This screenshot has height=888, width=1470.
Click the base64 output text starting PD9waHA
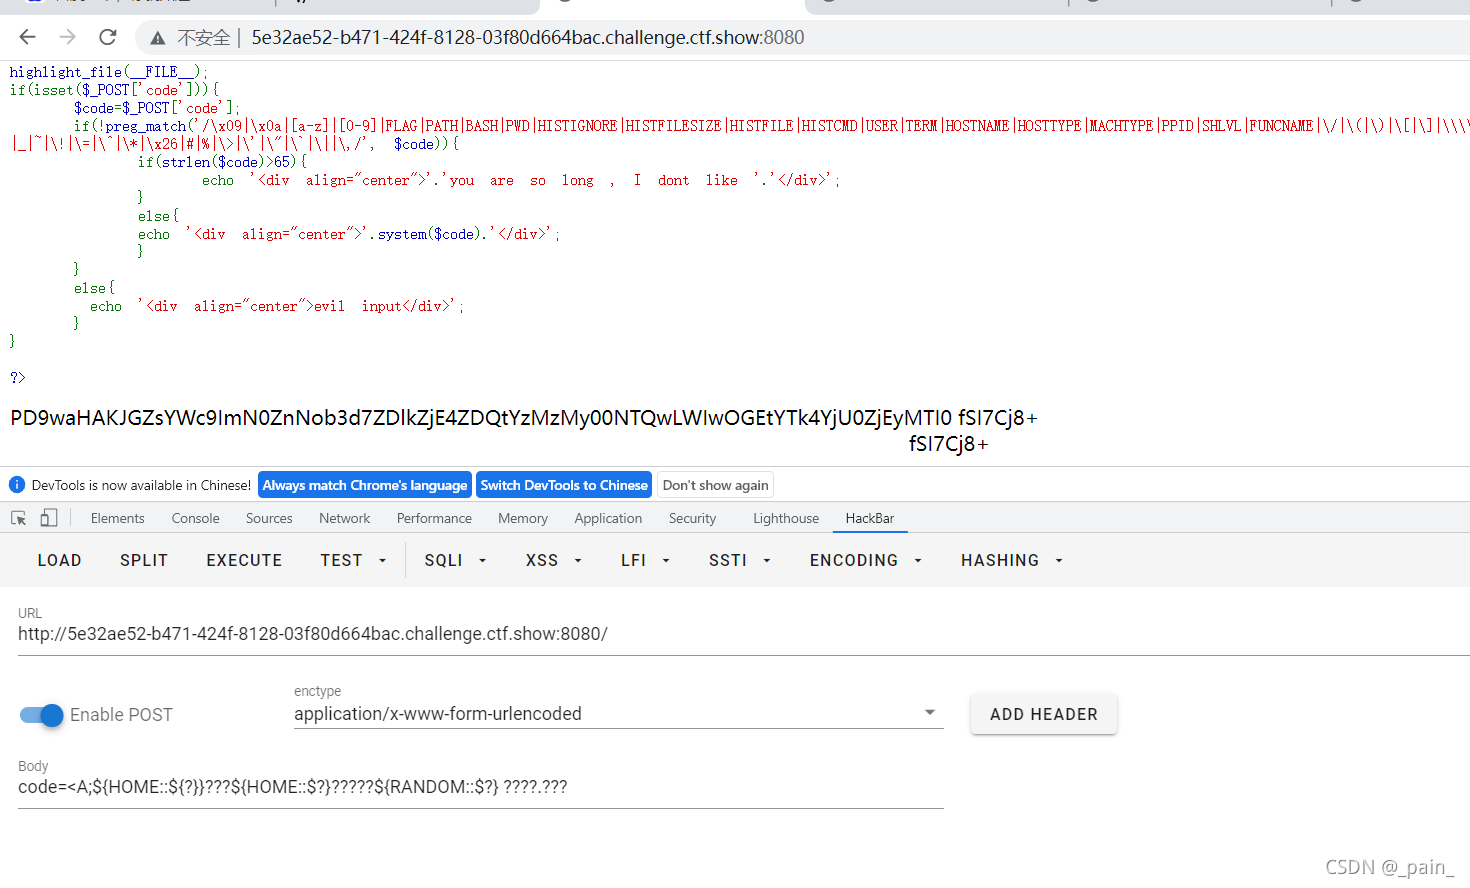524,418
